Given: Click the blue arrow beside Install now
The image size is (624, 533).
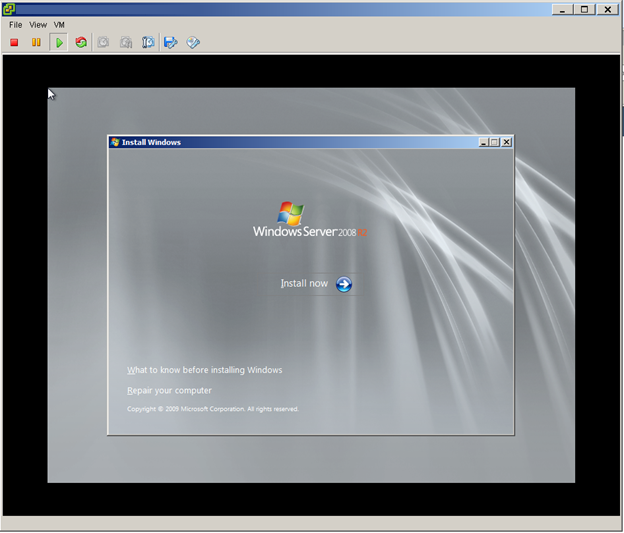Looking at the screenshot, I should tap(344, 284).
